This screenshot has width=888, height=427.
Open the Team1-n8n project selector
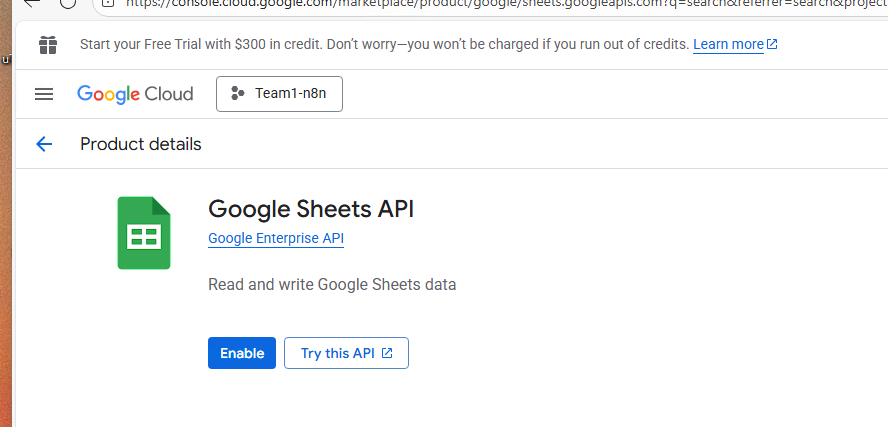279,94
